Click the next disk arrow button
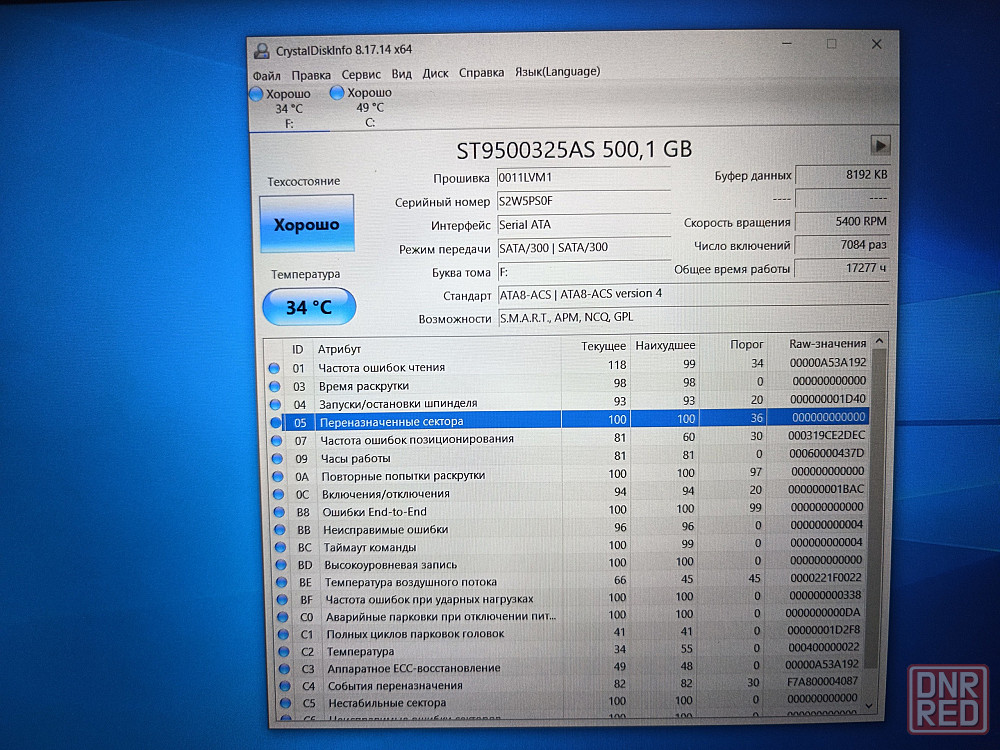 [880, 145]
